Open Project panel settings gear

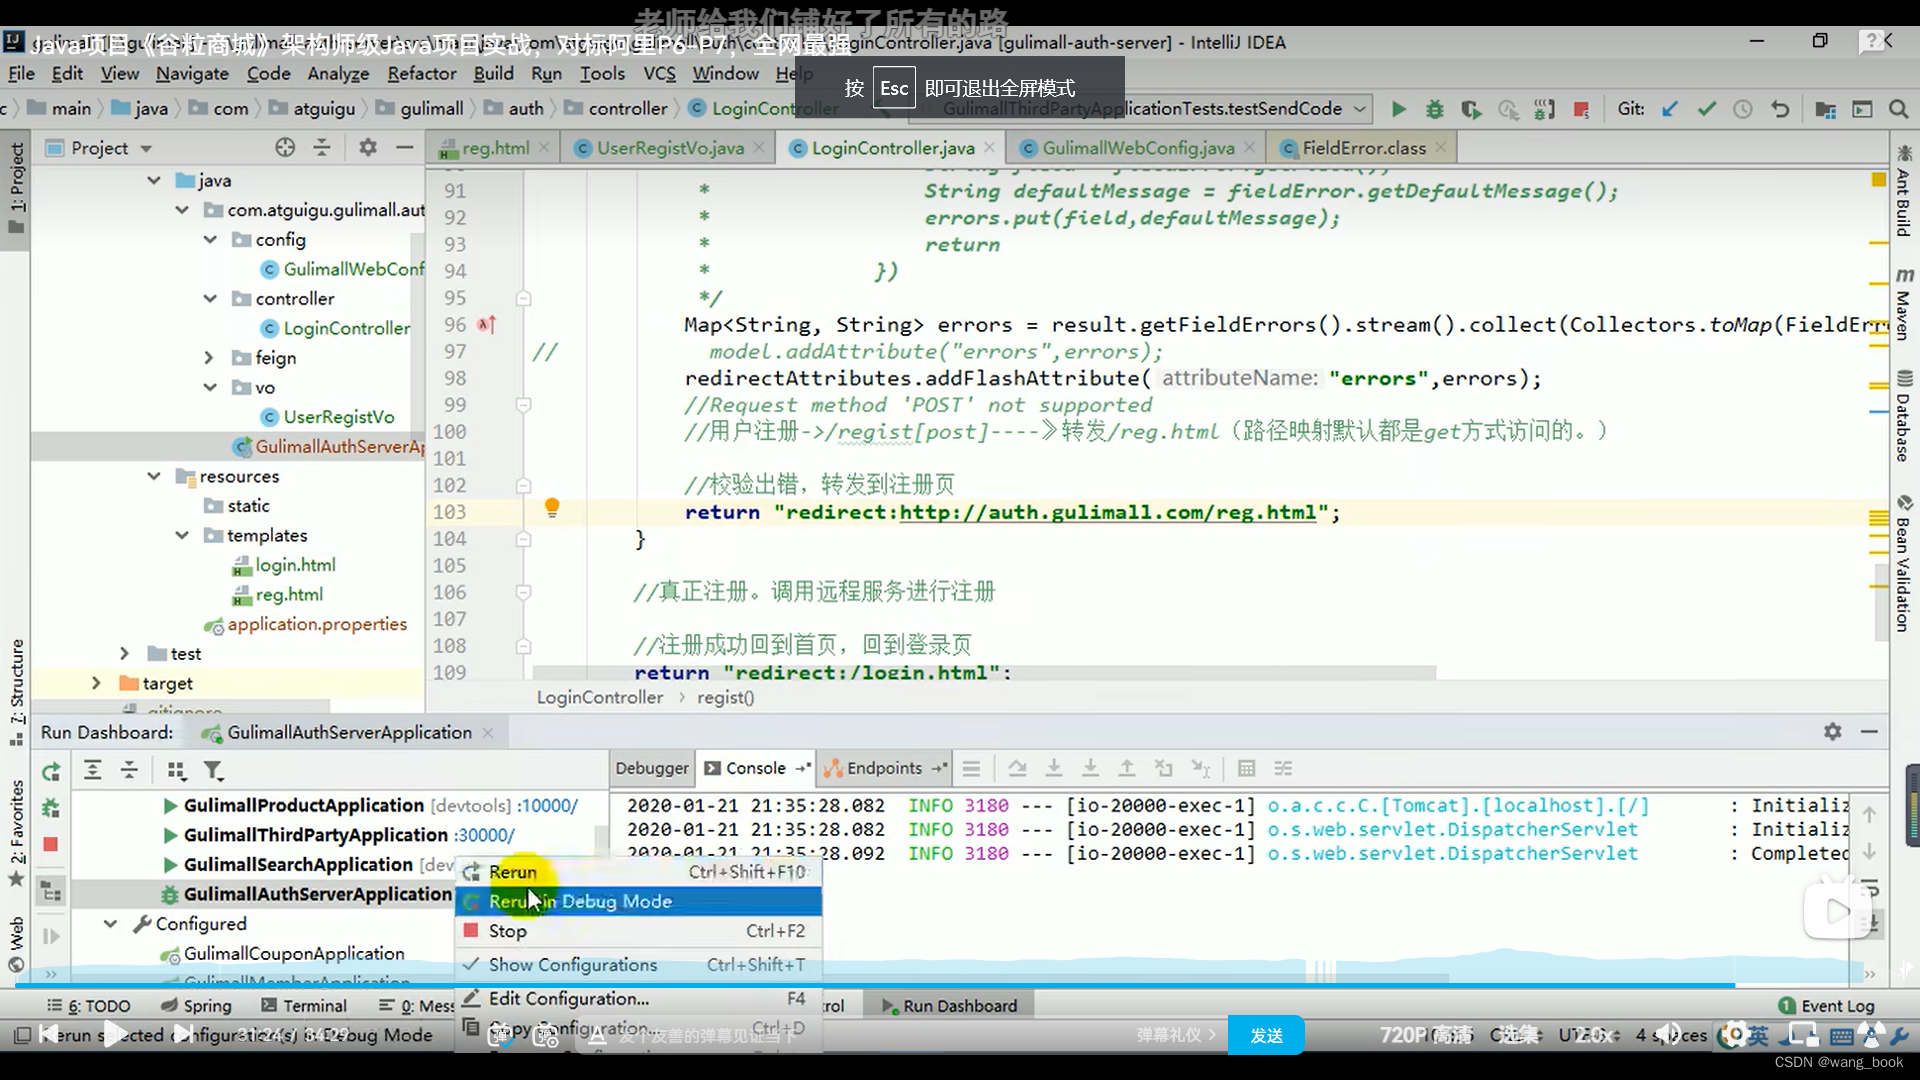368,148
